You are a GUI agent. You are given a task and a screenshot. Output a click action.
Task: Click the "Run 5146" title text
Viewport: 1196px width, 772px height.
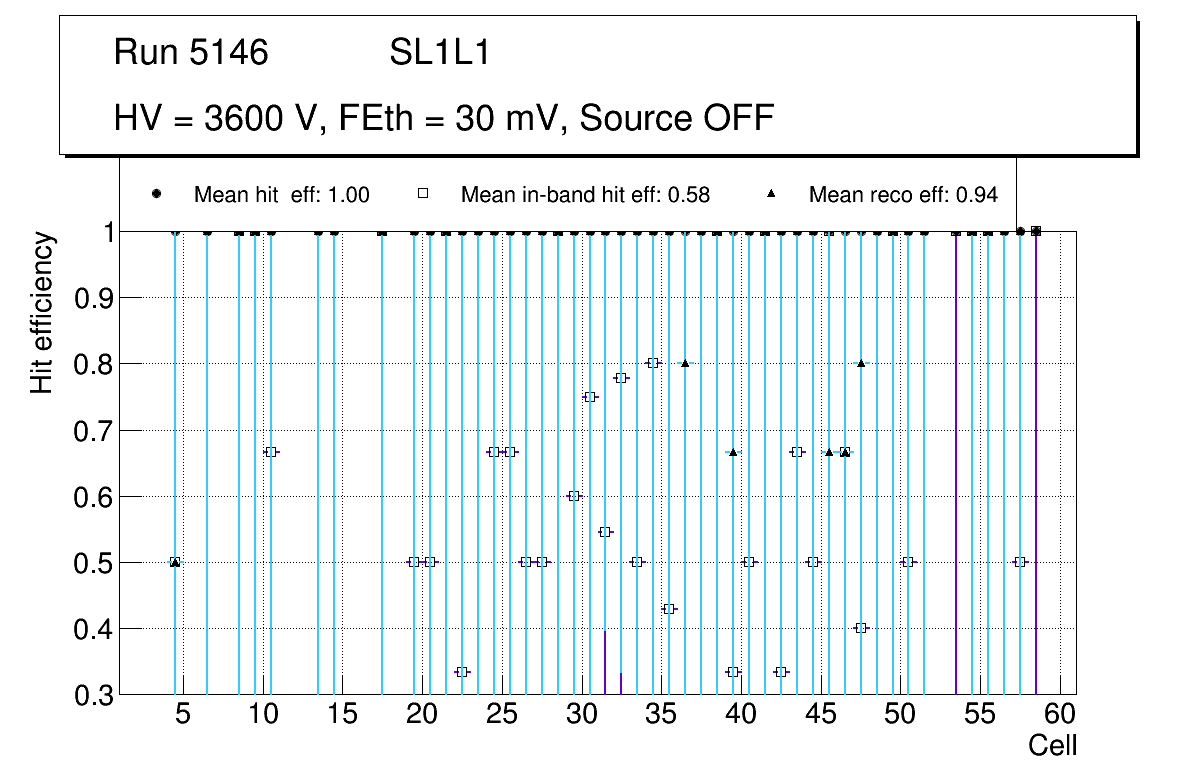click(191, 53)
